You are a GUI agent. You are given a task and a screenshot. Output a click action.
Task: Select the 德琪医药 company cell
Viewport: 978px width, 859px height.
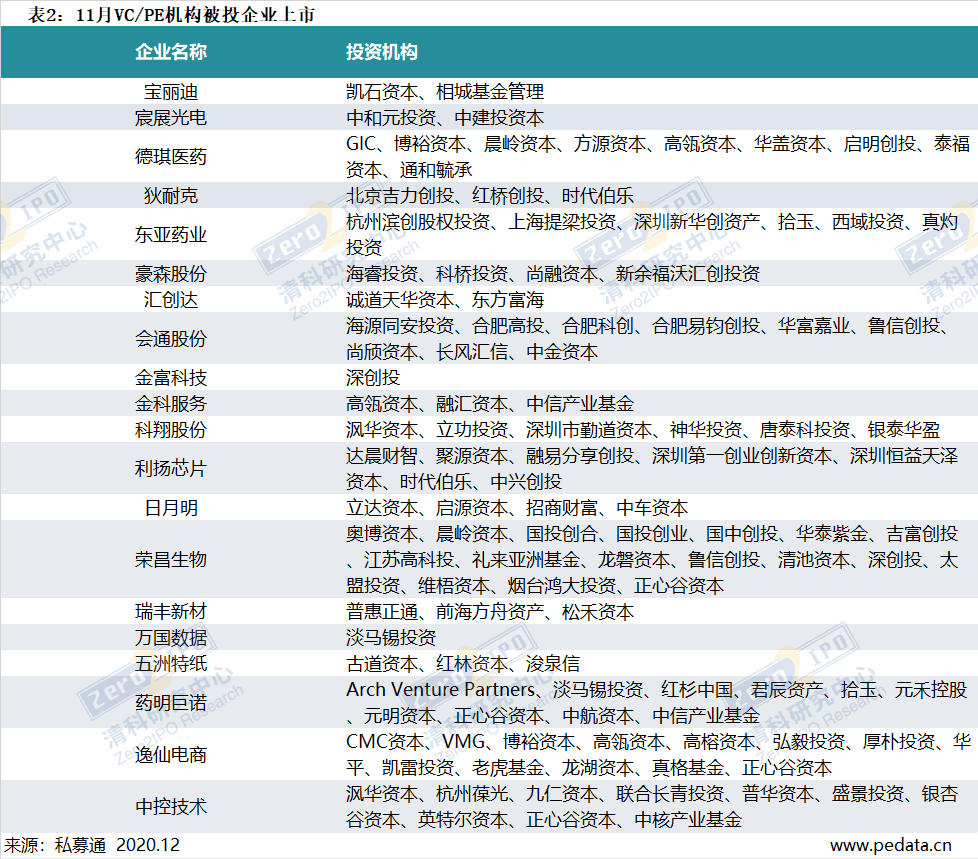click(171, 157)
